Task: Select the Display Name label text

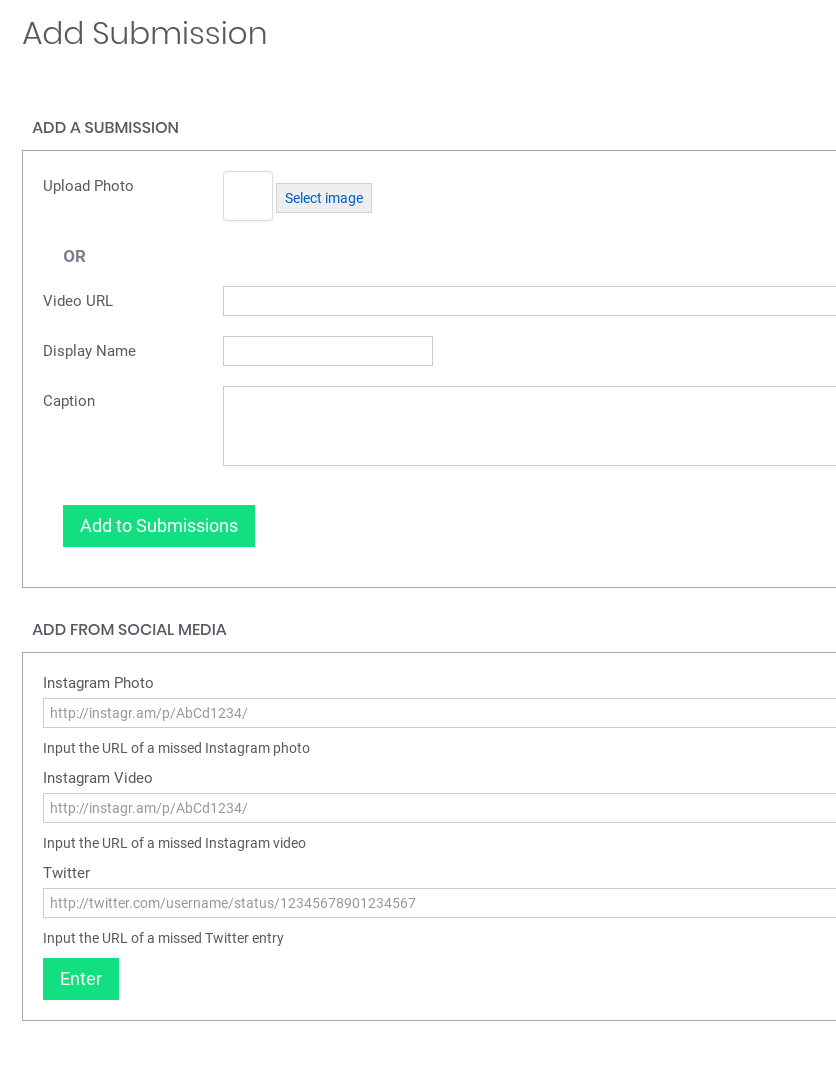Action: [x=89, y=351]
